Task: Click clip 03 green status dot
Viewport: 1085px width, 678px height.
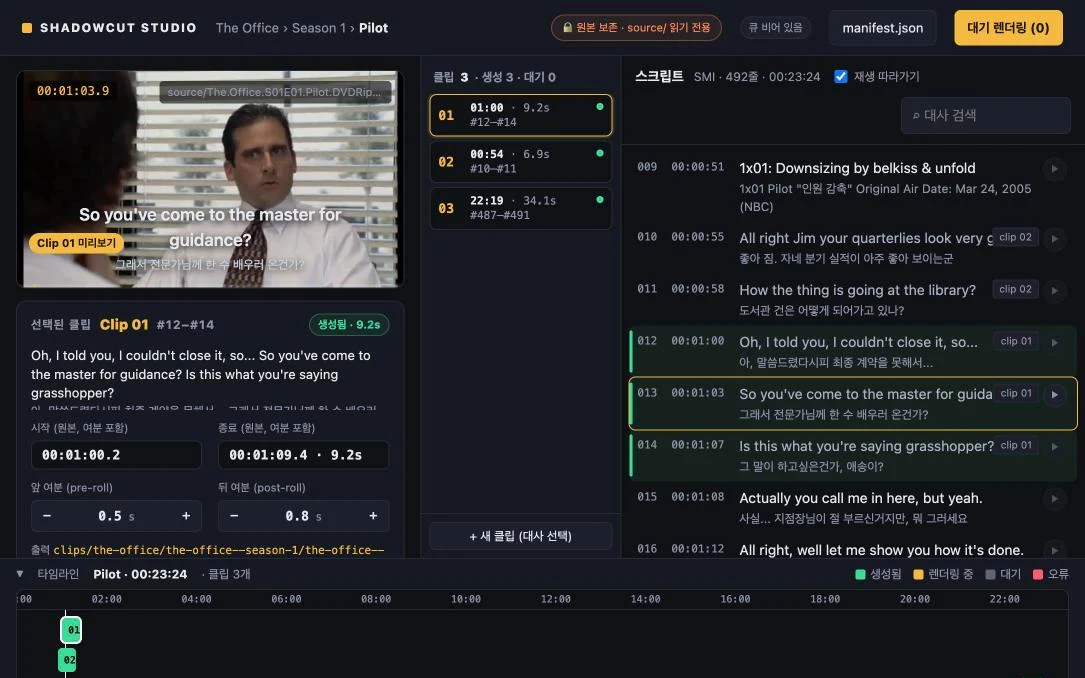Action: tap(600, 199)
